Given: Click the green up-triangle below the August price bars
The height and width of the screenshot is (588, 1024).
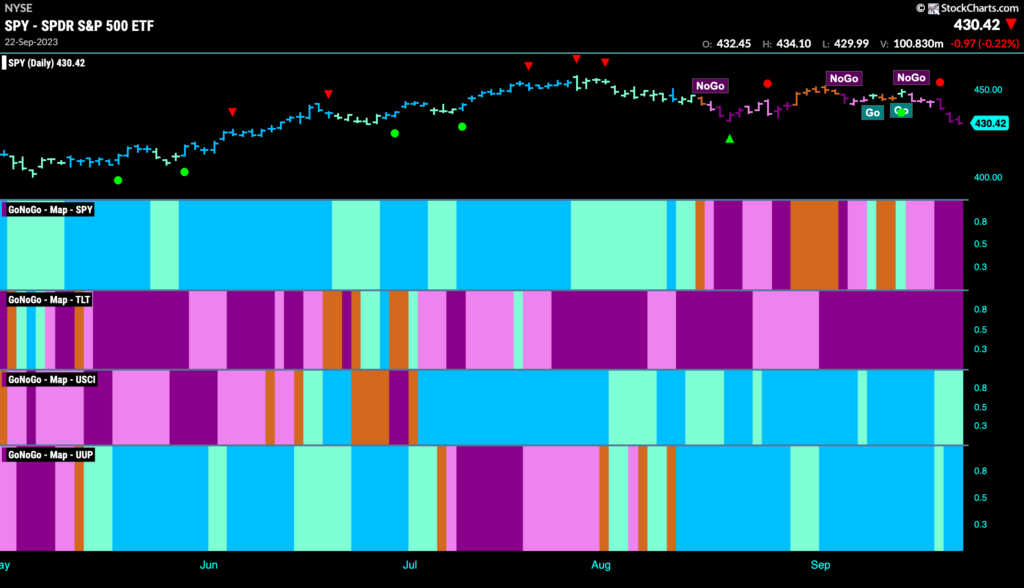Looking at the screenshot, I should tap(729, 139).
